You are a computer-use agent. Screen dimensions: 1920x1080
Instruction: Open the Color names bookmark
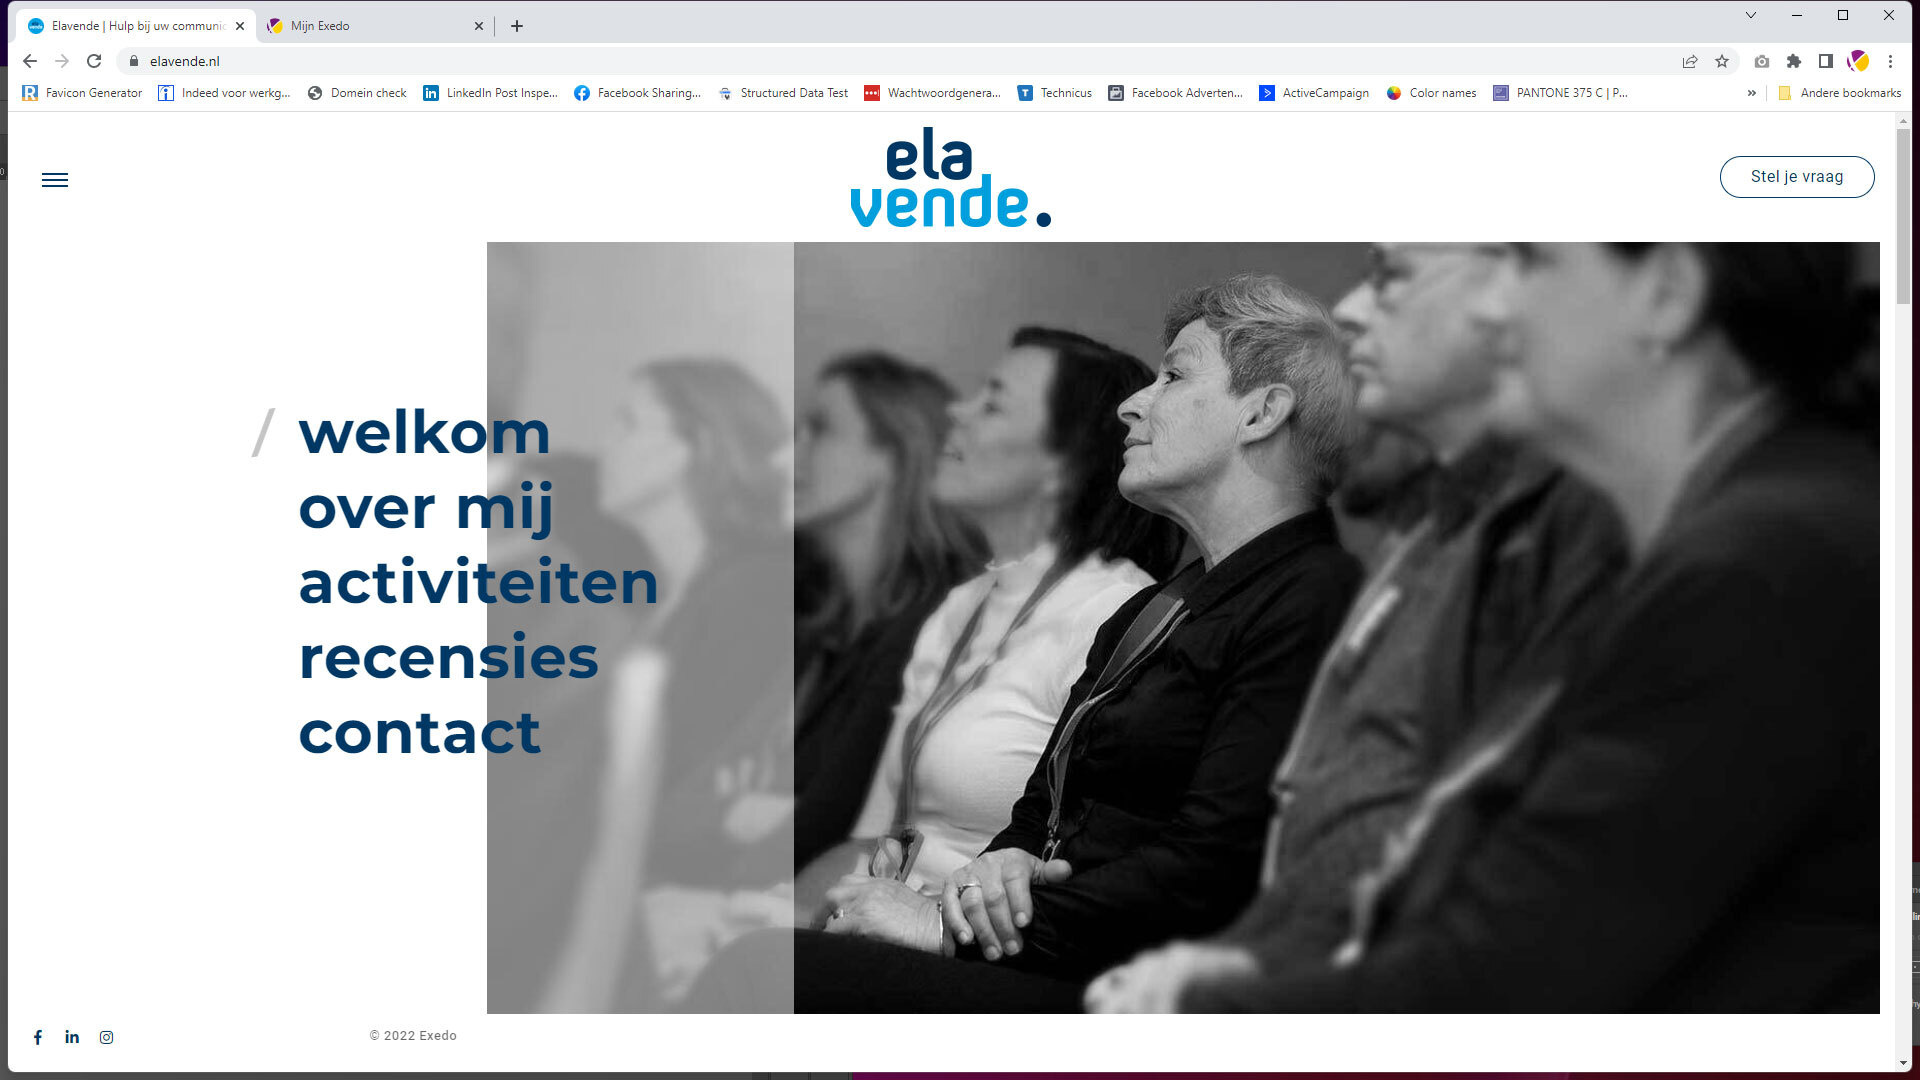pos(1431,93)
